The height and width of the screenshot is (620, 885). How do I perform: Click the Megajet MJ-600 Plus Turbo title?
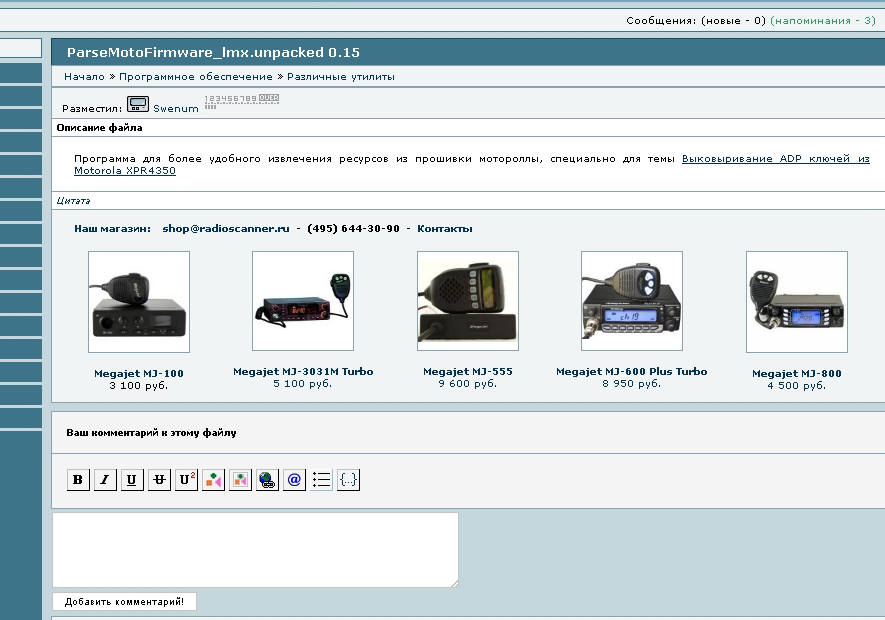tap(632, 372)
